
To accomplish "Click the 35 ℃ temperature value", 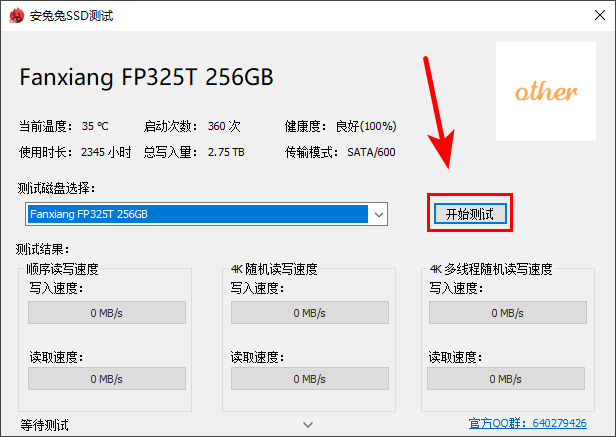I will pos(95,127).
